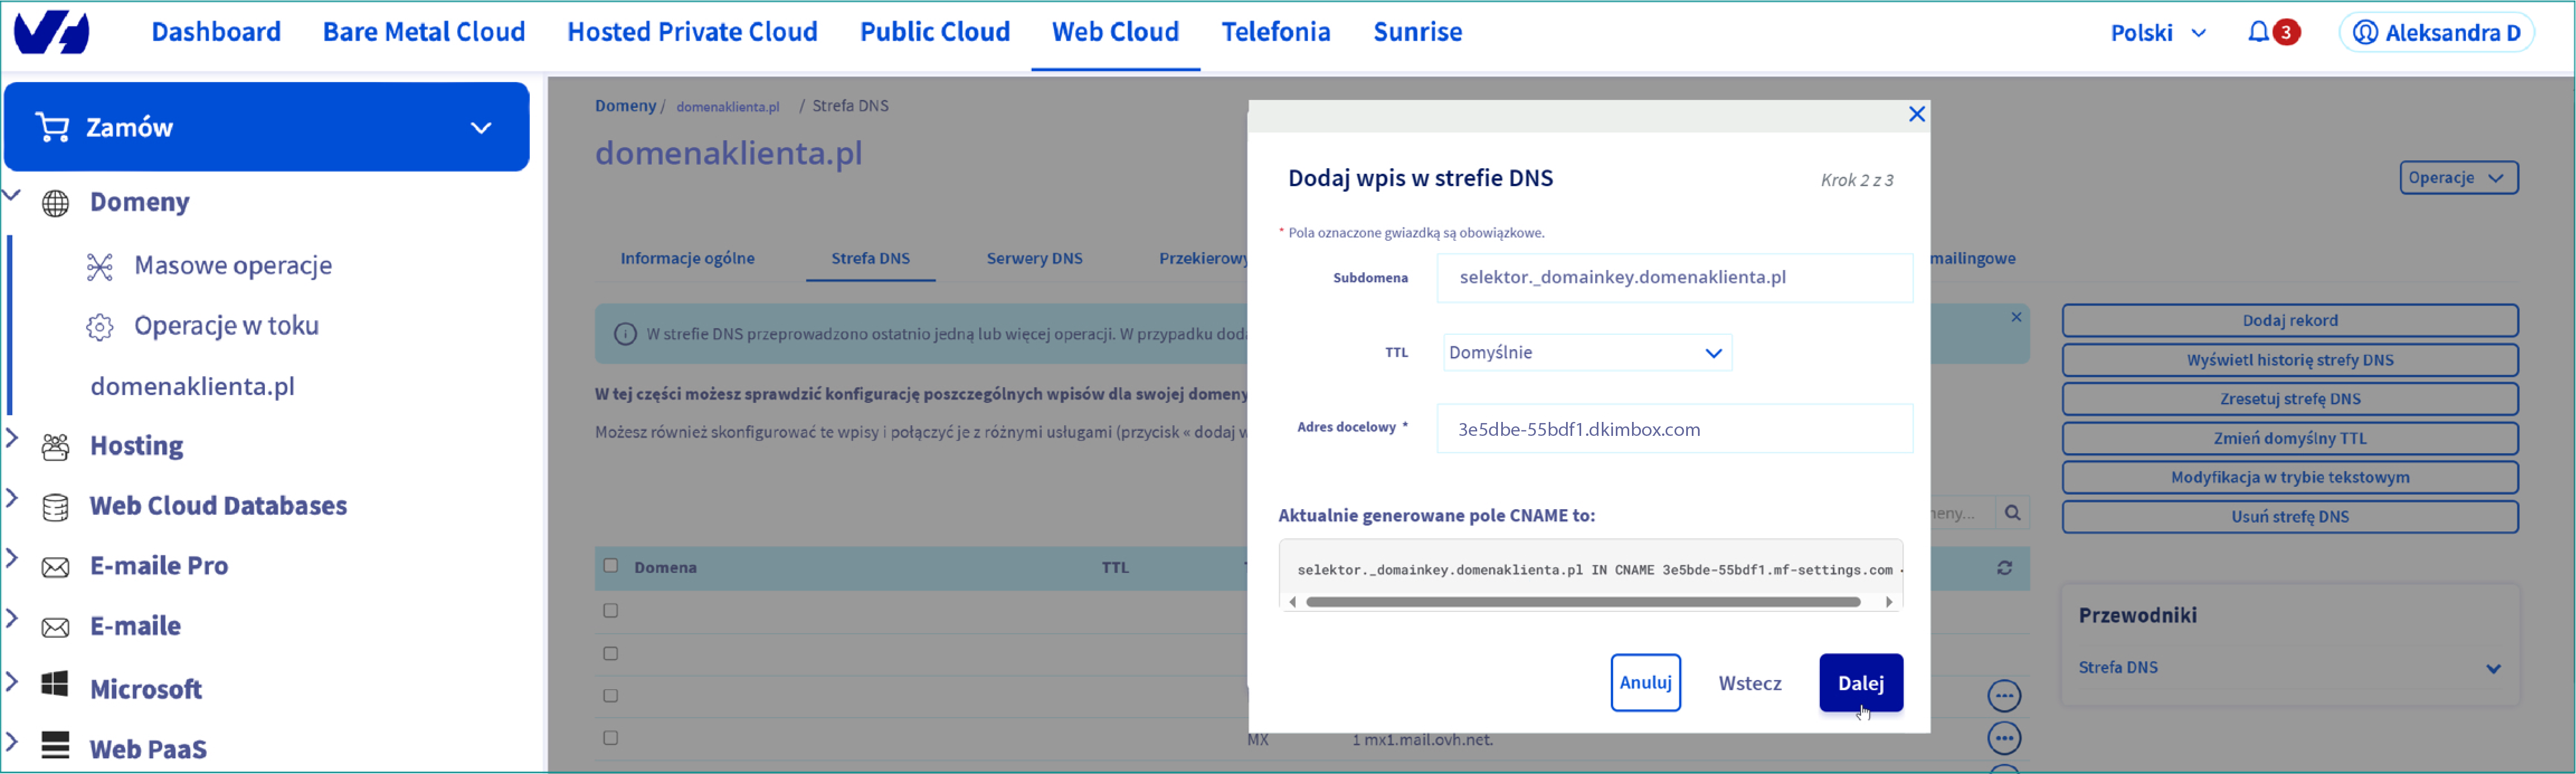
Task: Click the DNS table refresh icon
Action: pyautogui.click(x=2005, y=568)
